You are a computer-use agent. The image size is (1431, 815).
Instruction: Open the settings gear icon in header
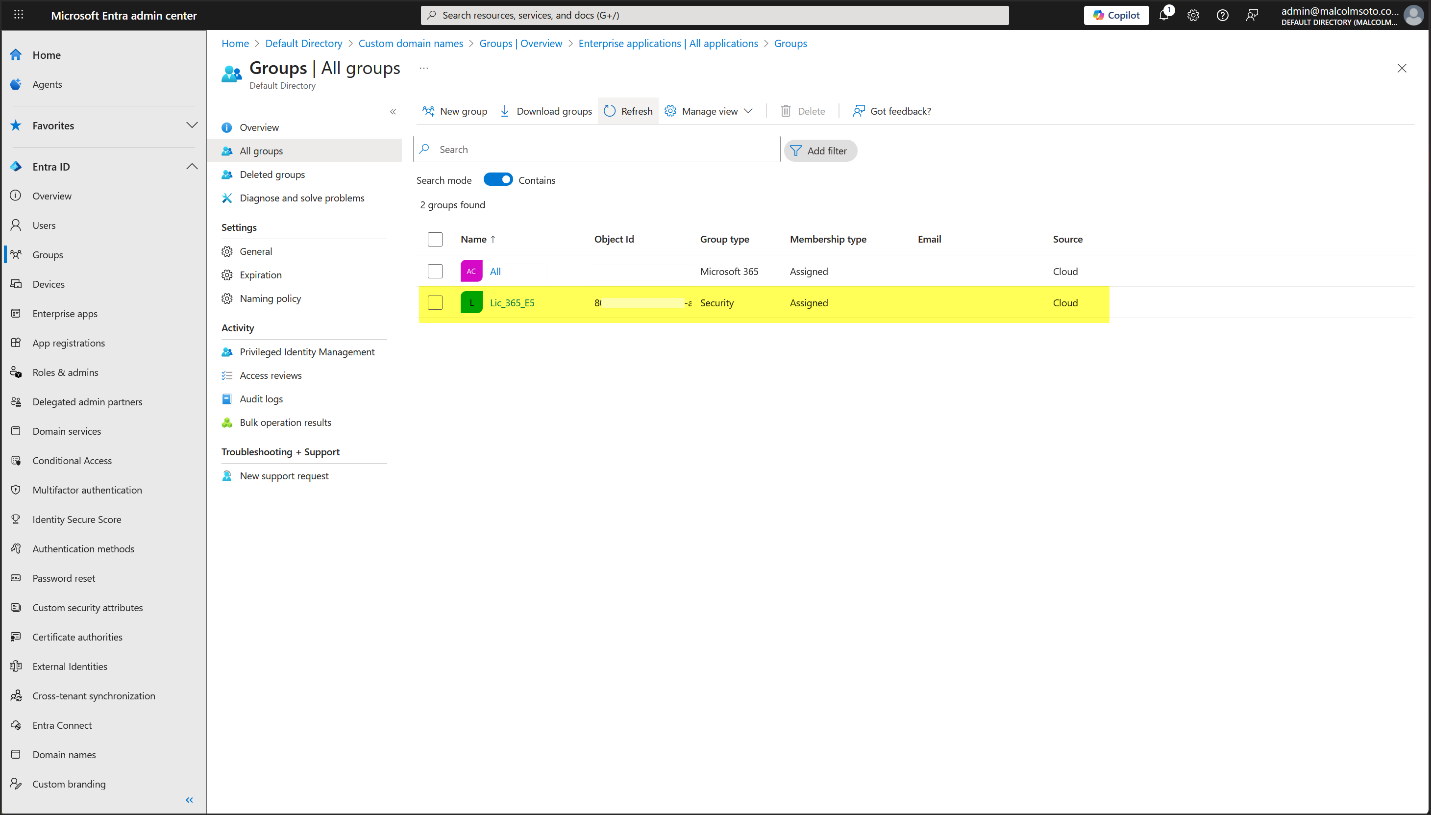click(x=1193, y=15)
